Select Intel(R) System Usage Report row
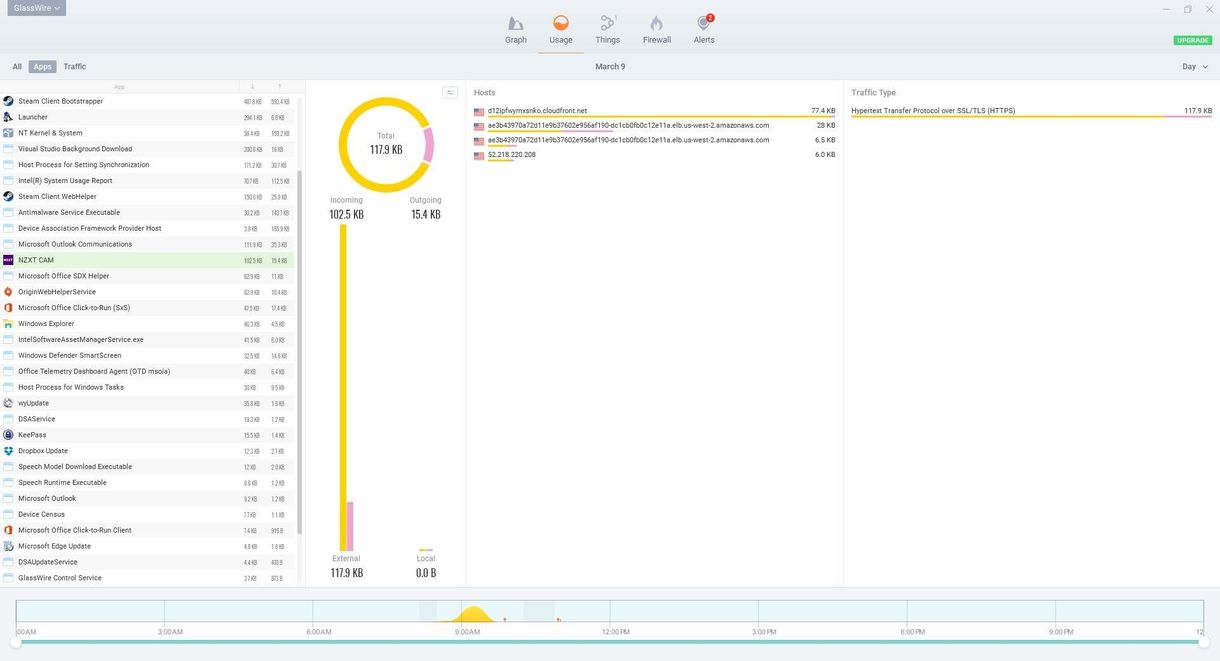This screenshot has width=1220, height=661. click(x=148, y=181)
